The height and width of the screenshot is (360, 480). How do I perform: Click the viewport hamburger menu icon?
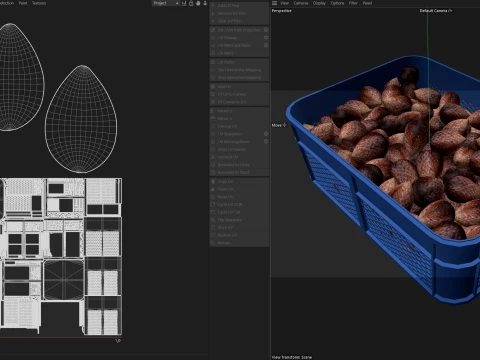click(x=274, y=3)
